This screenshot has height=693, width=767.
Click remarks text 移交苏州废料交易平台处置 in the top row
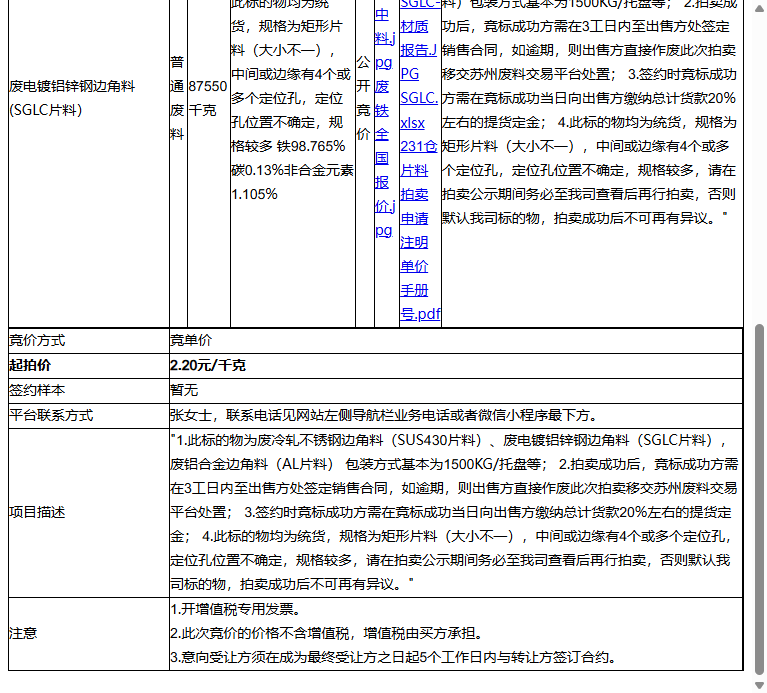point(526,74)
